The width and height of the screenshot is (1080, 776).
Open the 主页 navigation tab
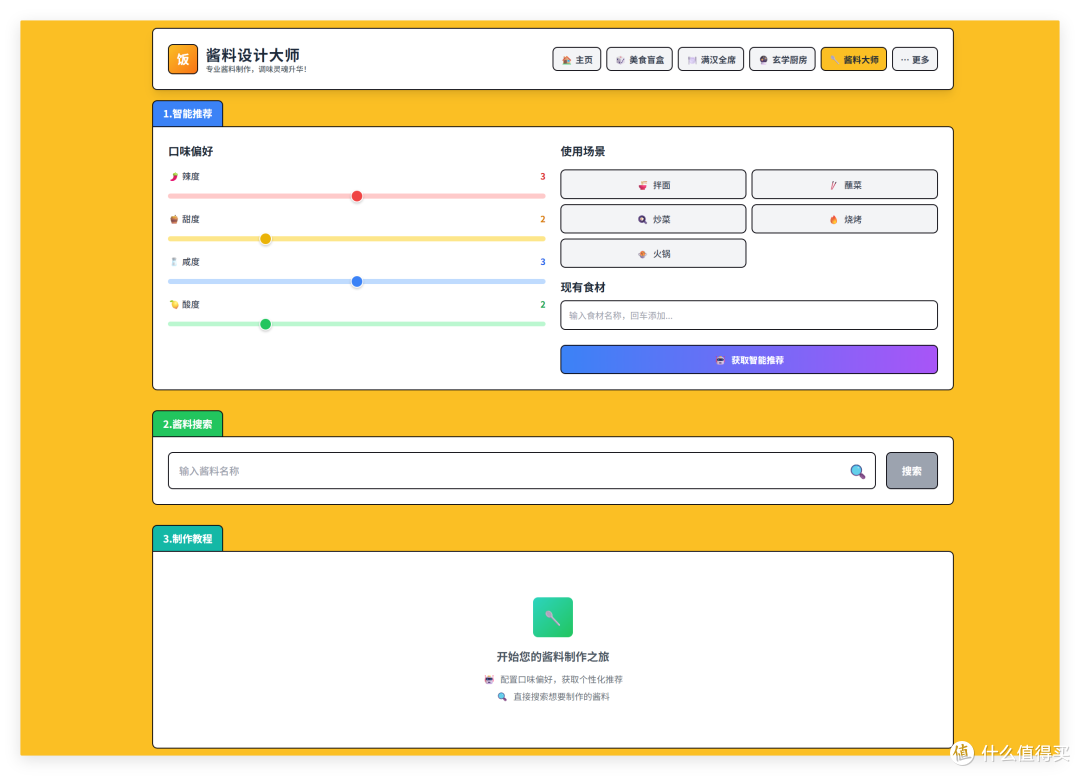(577, 59)
